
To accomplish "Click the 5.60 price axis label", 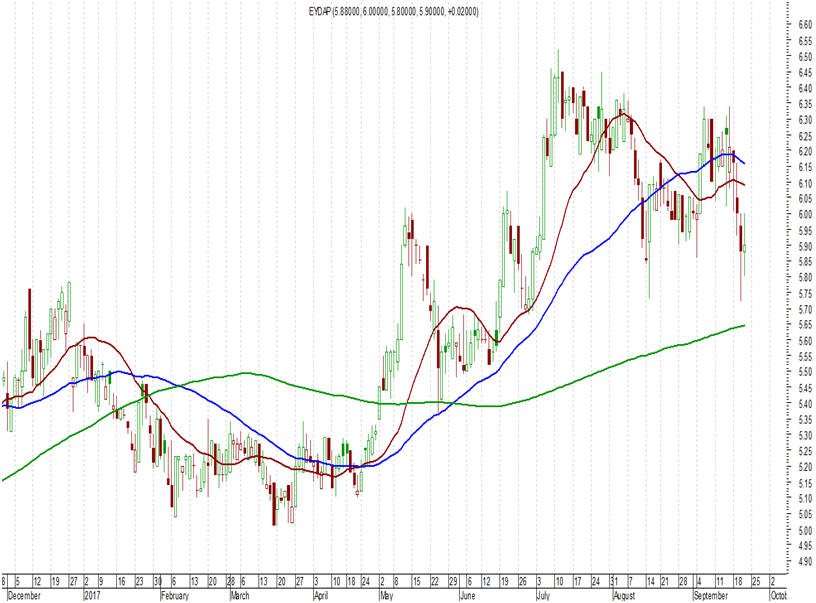I will (x=805, y=341).
